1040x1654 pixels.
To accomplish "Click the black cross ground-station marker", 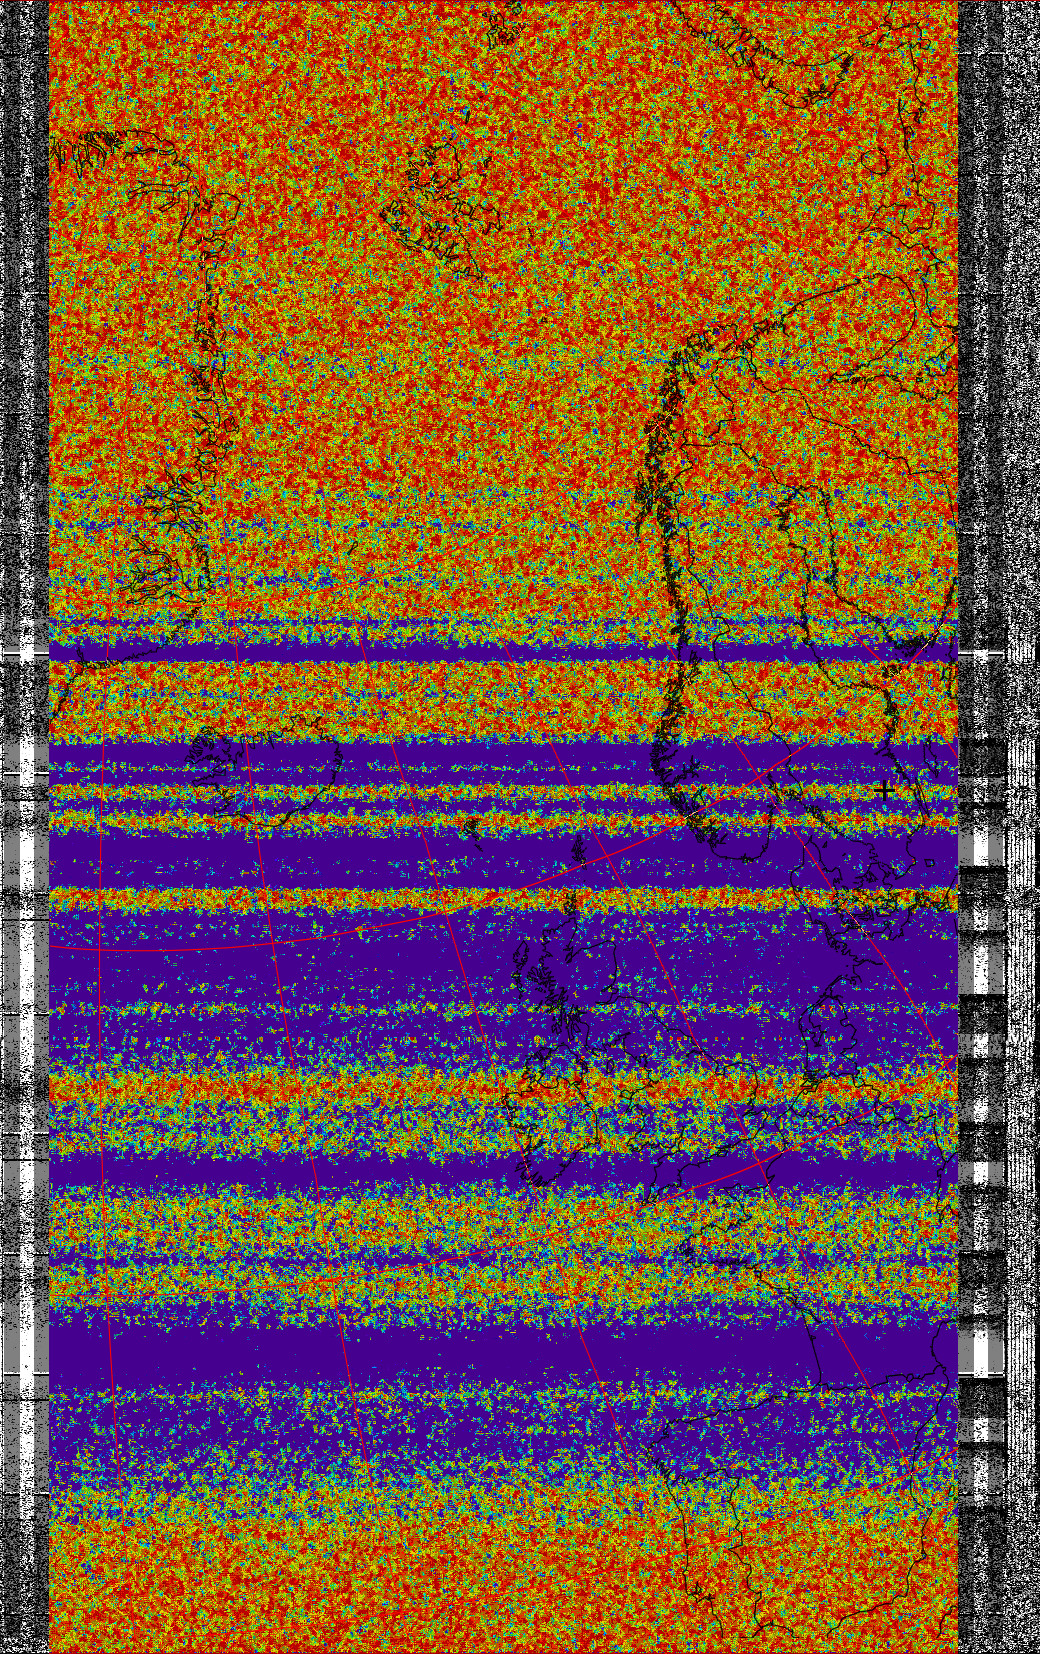I will point(884,791).
